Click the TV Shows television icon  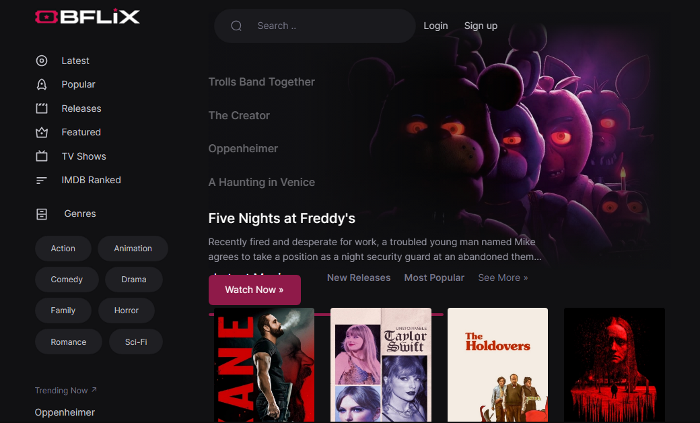[42, 156]
